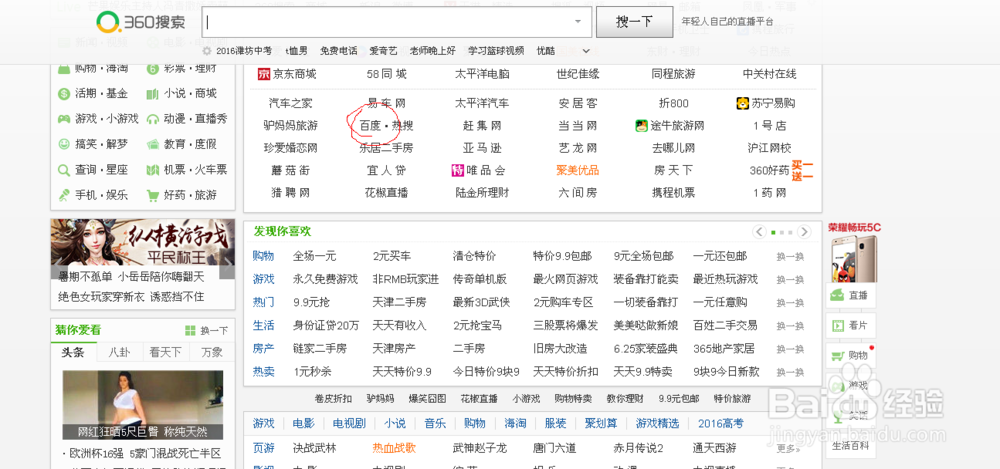Click the 活期·基金 coin icon
The image size is (1000, 469).
pos(64,94)
